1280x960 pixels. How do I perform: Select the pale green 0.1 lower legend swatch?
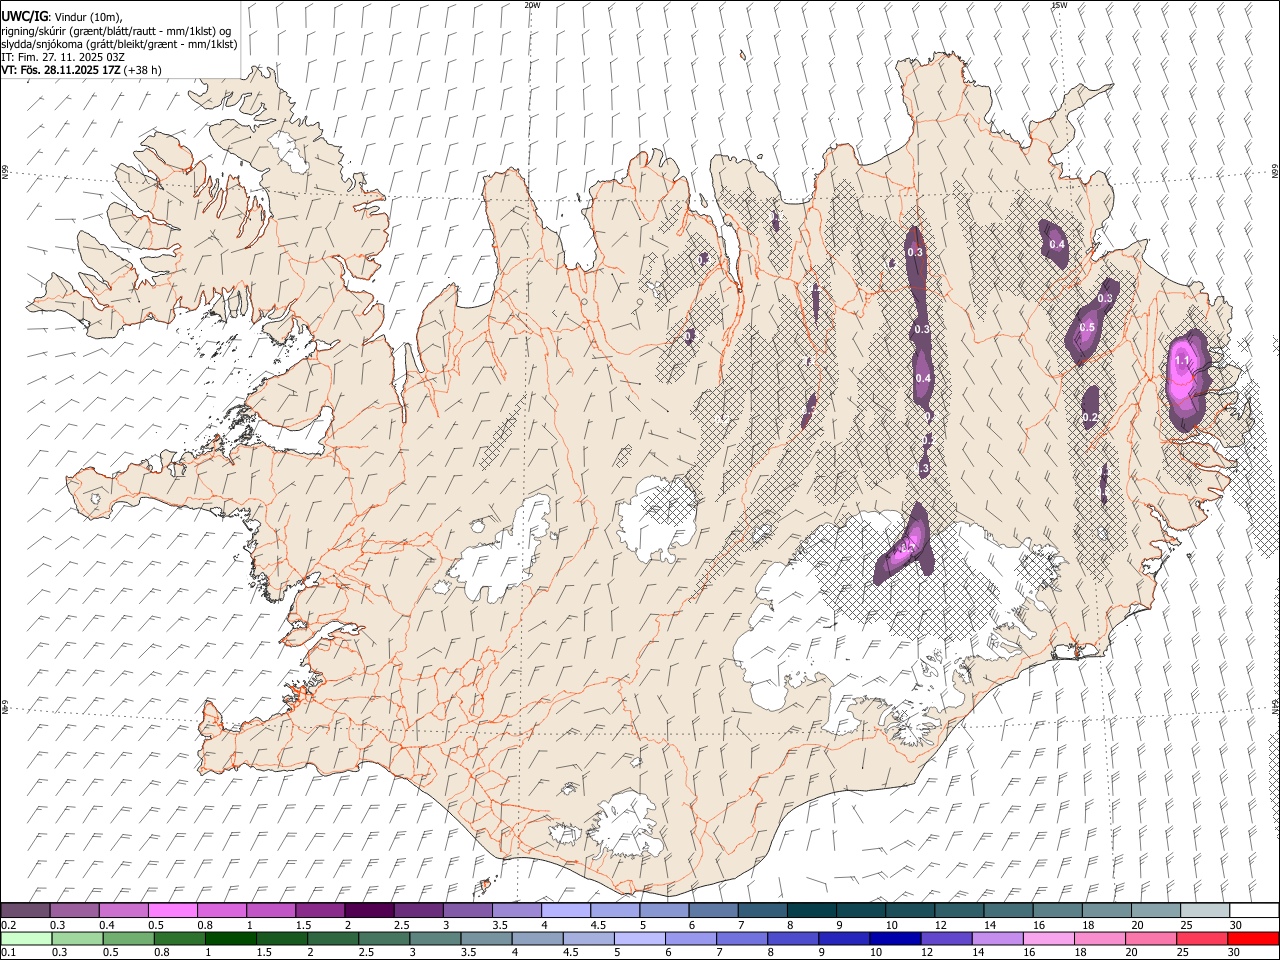(25, 938)
